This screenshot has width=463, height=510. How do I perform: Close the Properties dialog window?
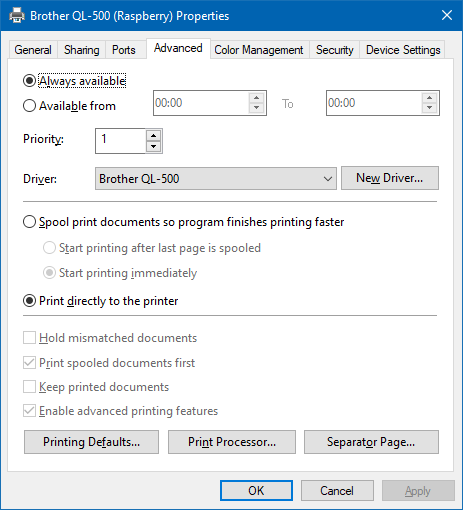(447, 15)
